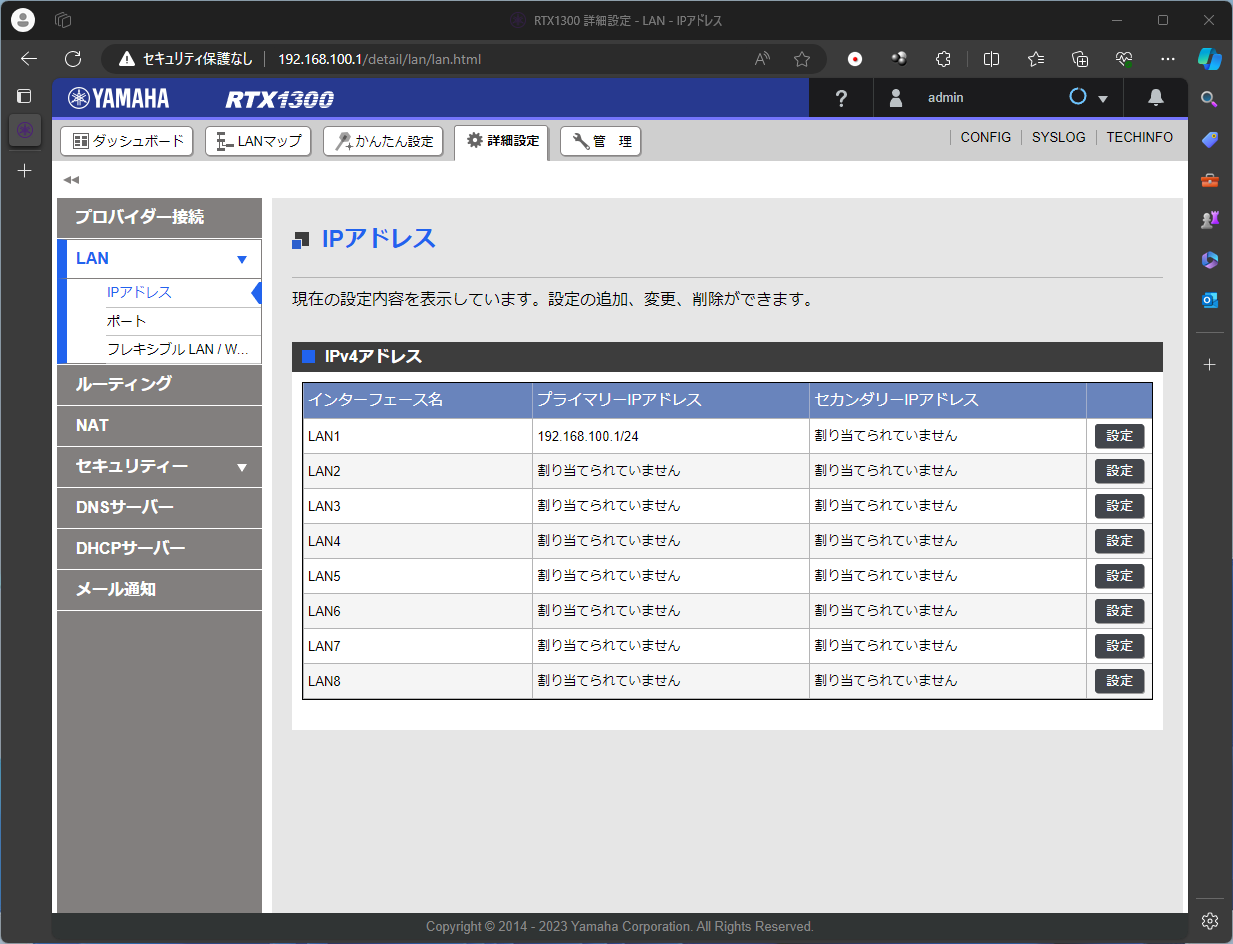Switch to the LANマップ tab

coord(258,141)
